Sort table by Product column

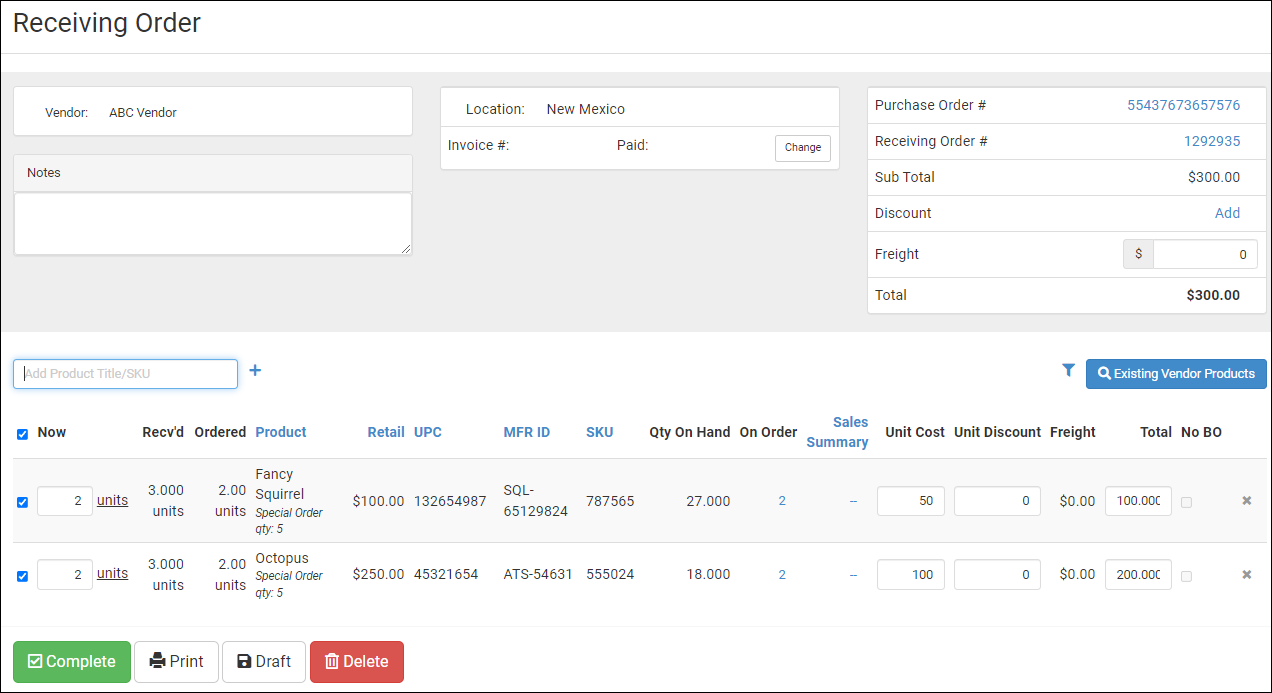point(281,432)
